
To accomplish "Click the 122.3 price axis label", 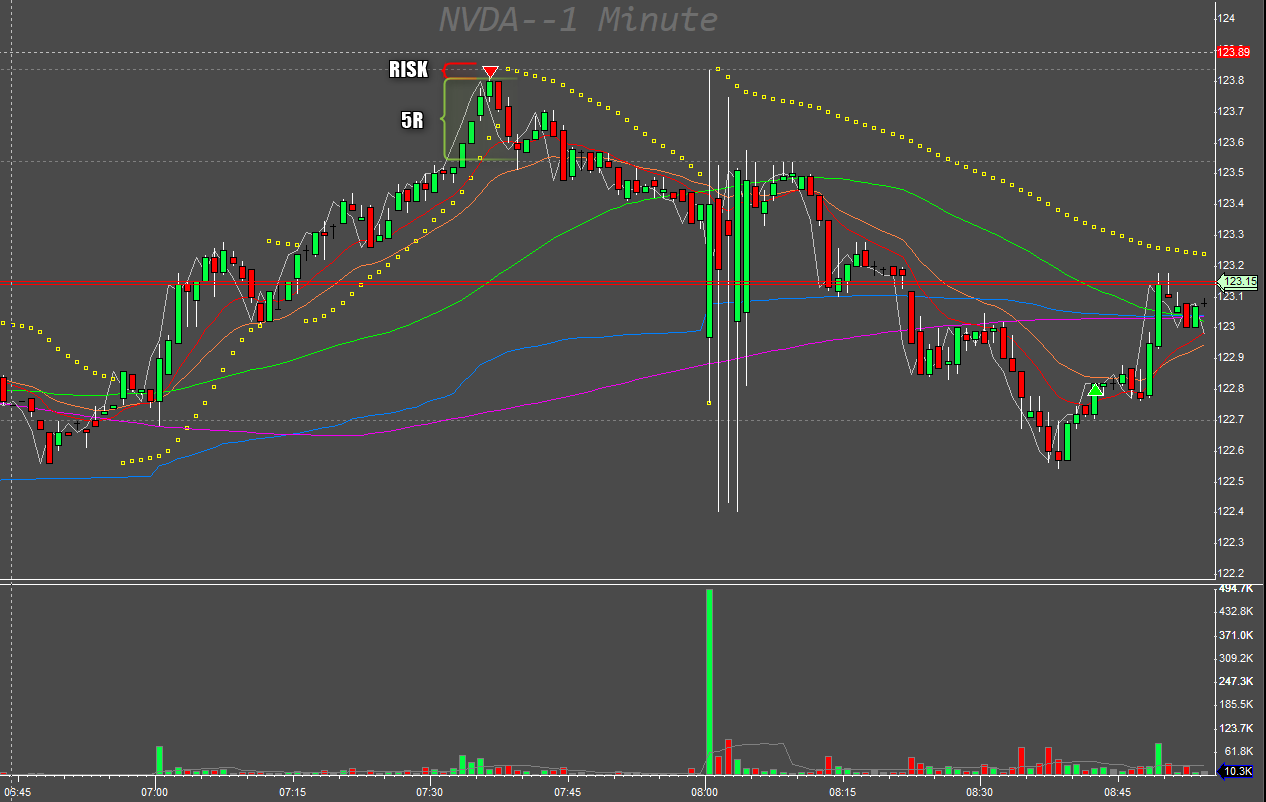I will pos(1231,543).
